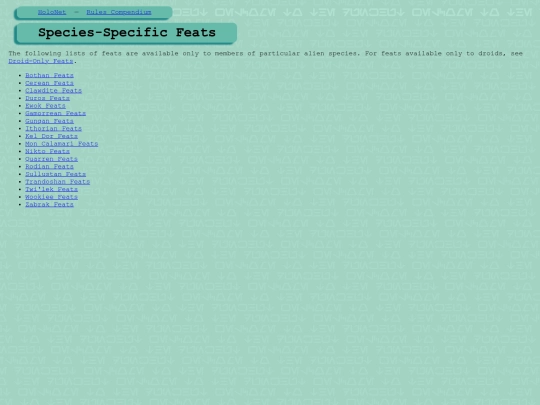Viewport: 540px width, 405px height.
Task: Open Bothan Feats link
Action: pyautogui.click(x=49, y=75)
